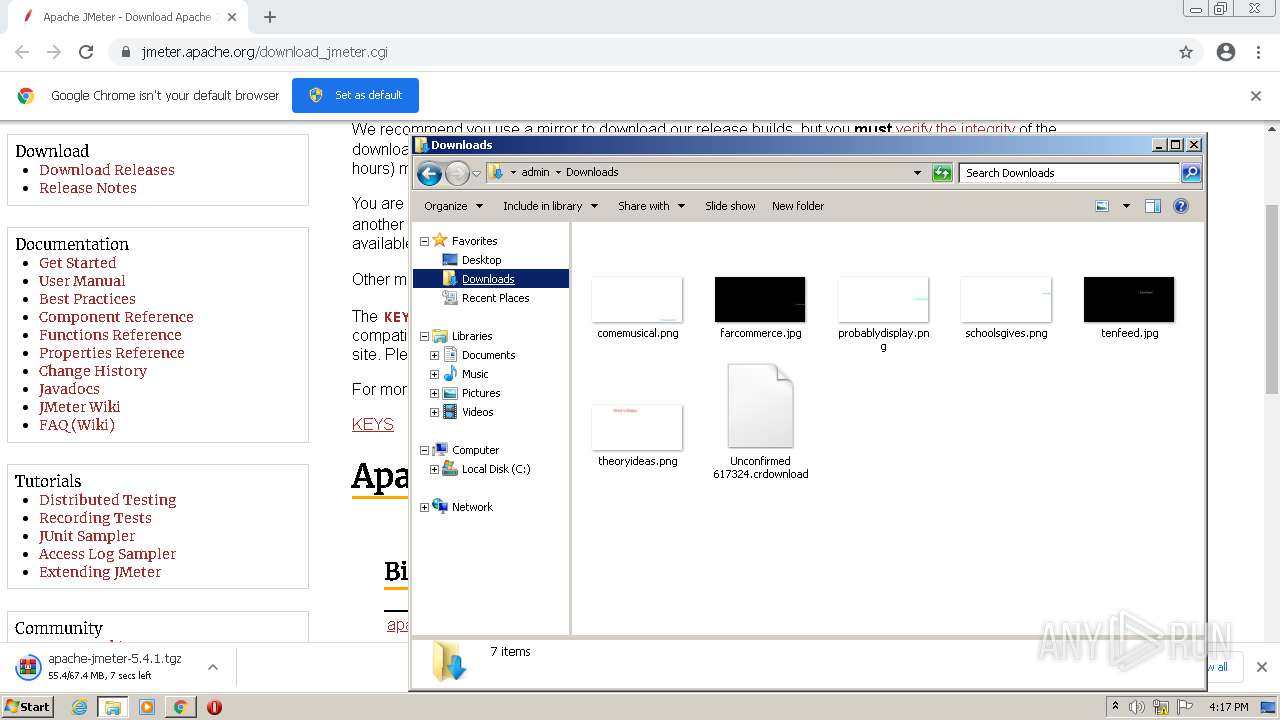This screenshot has width=1280, height=720.
Task: Click the red security icon in taskbar
Action: pyautogui.click(x=214, y=707)
